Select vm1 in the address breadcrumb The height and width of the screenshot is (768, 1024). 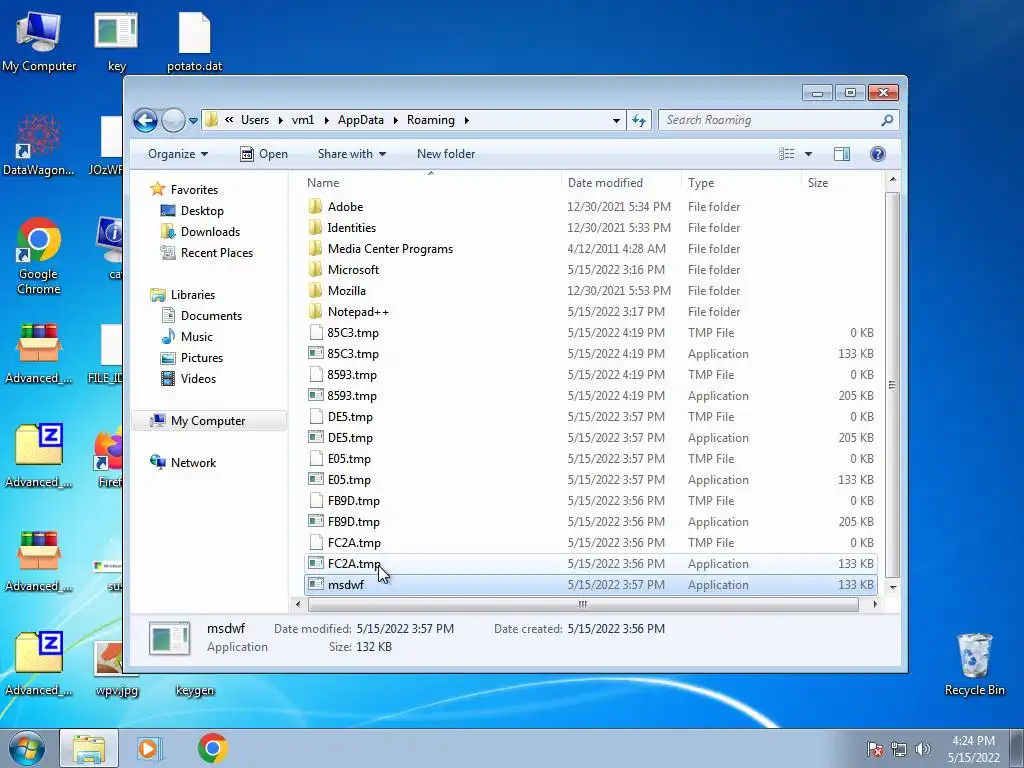click(x=302, y=120)
